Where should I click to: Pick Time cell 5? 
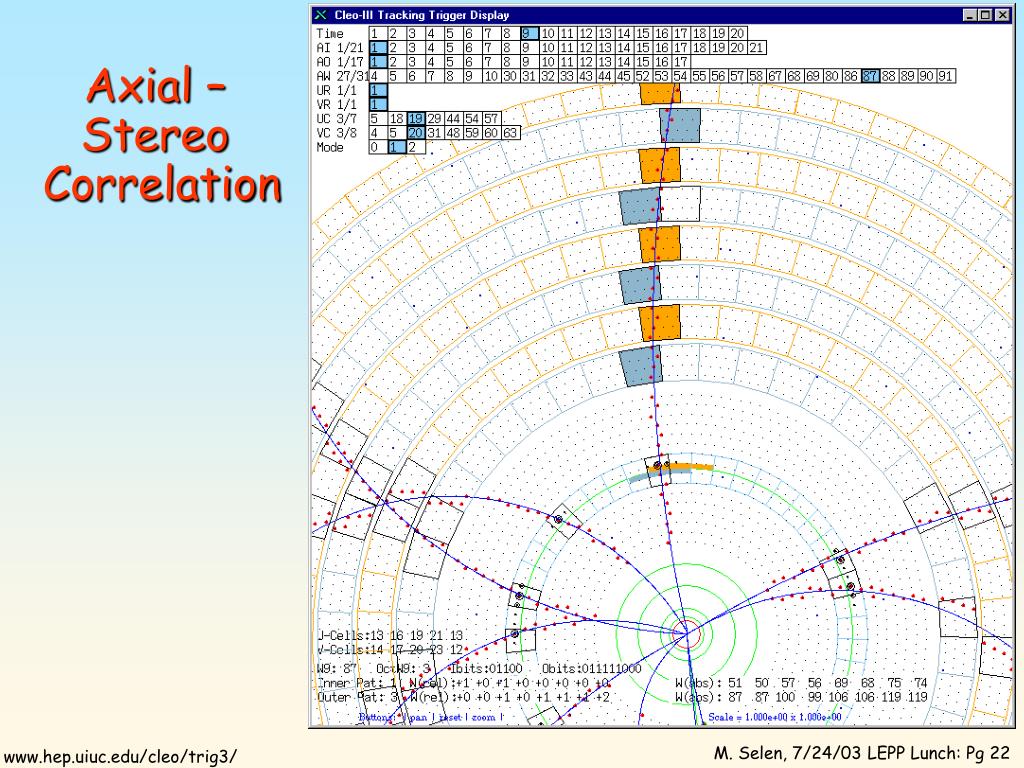(x=453, y=34)
